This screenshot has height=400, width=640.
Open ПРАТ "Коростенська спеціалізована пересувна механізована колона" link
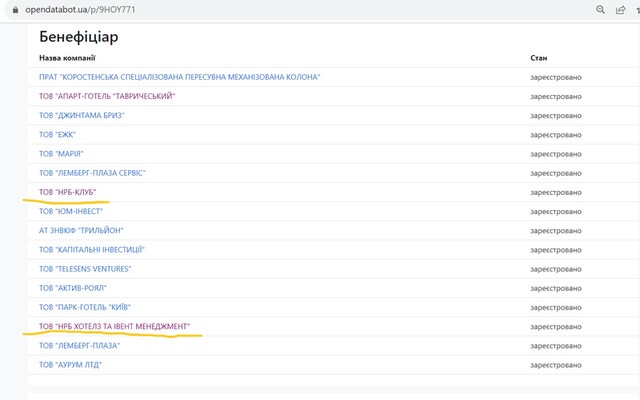point(179,77)
